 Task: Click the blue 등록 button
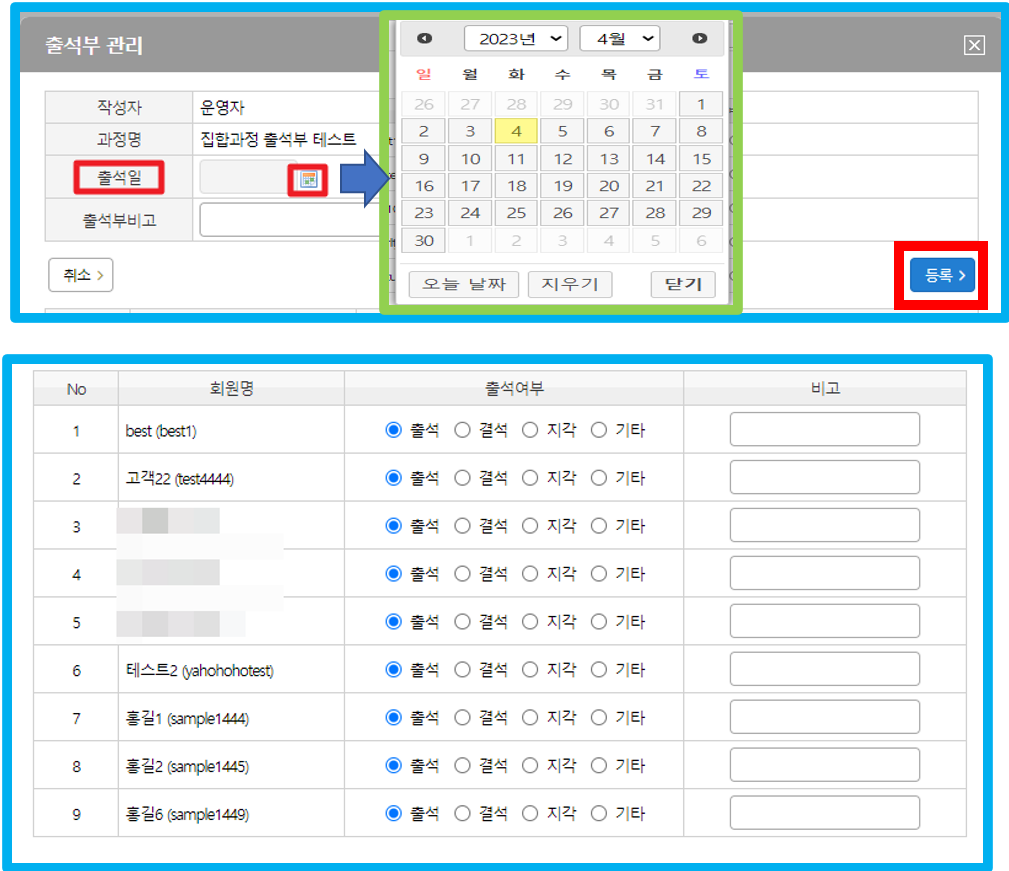942,276
